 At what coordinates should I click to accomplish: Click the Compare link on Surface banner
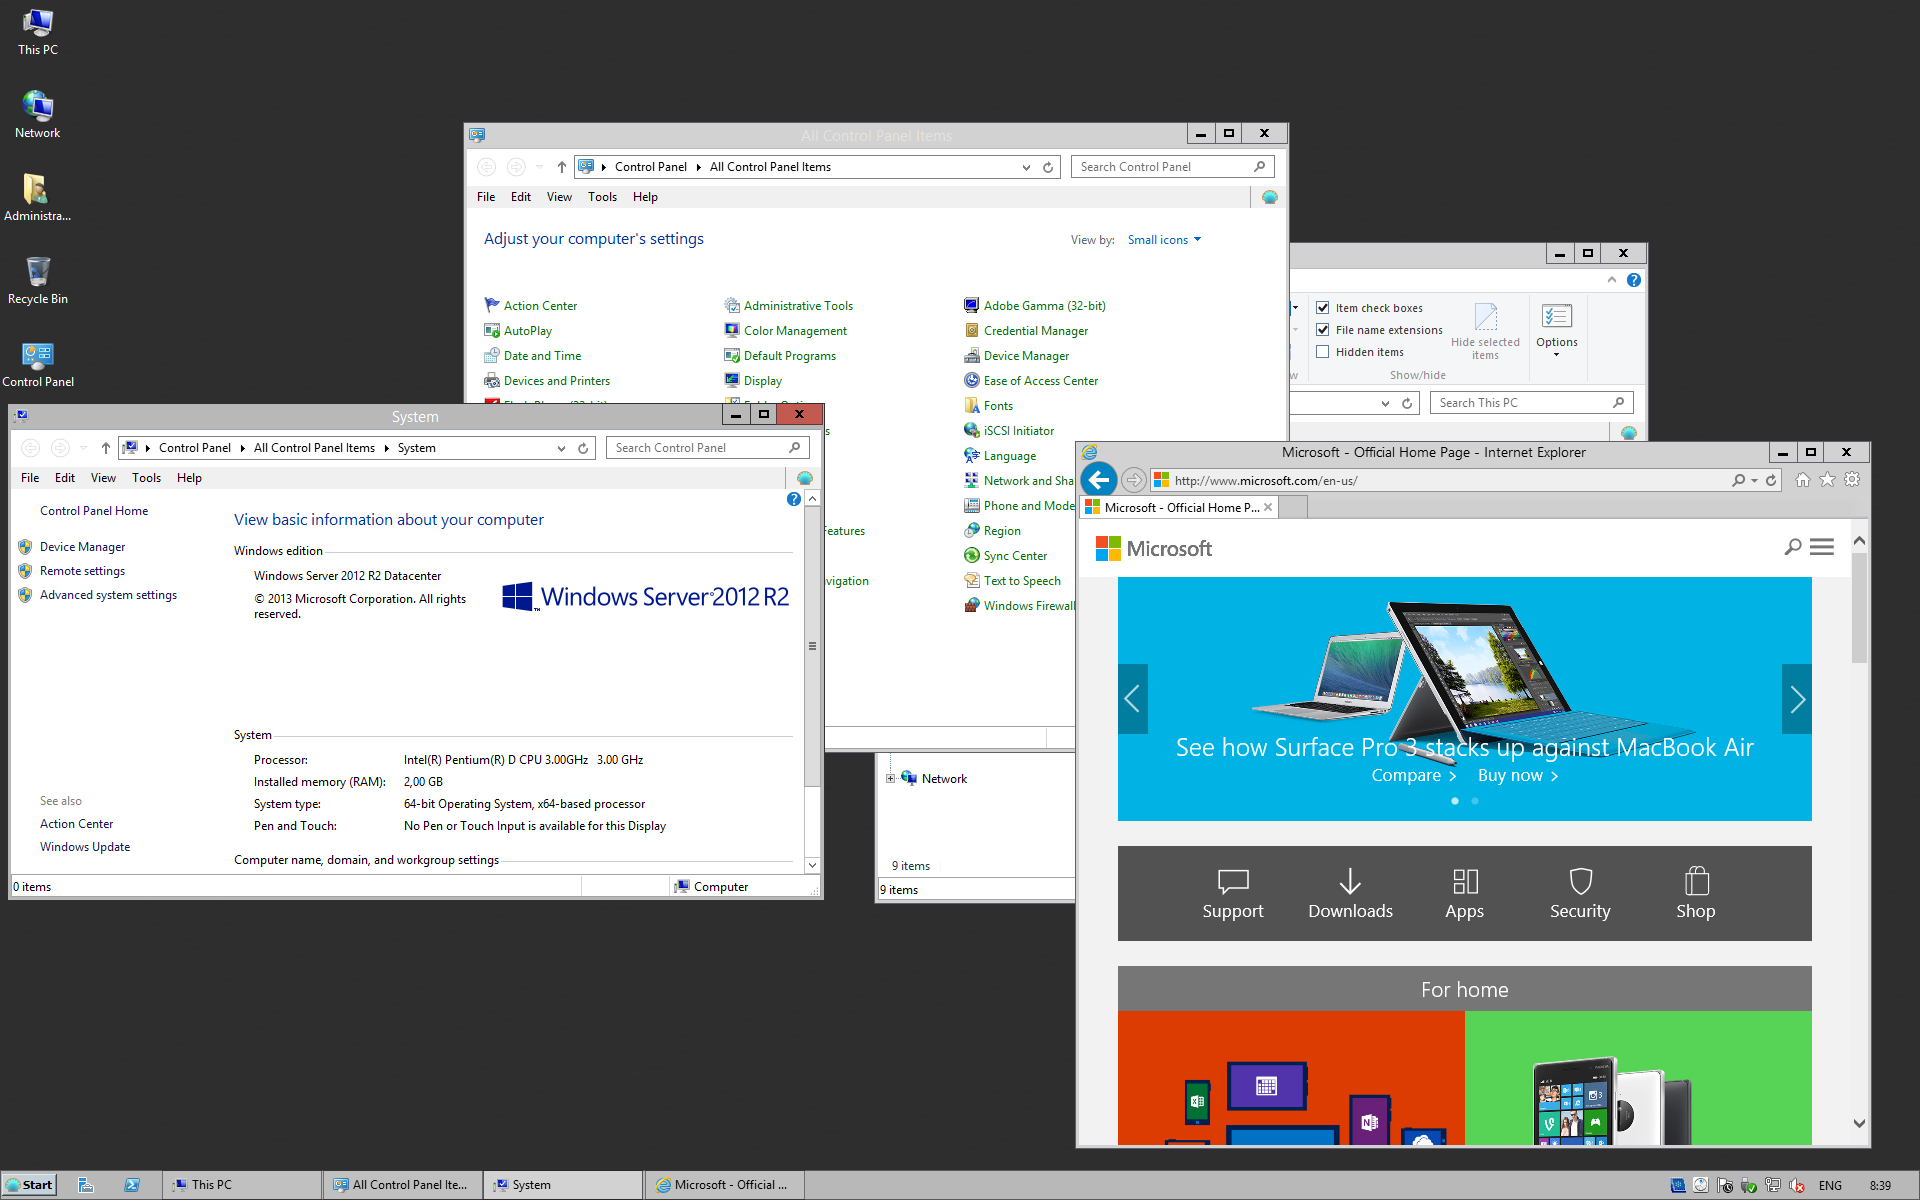(1414, 776)
